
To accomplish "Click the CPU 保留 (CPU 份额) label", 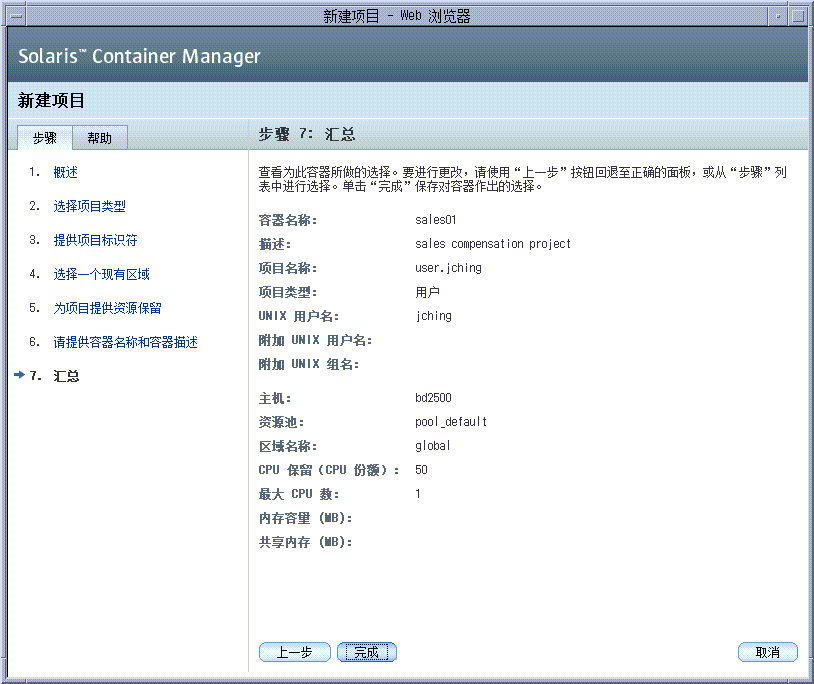I will click(329, 470).
